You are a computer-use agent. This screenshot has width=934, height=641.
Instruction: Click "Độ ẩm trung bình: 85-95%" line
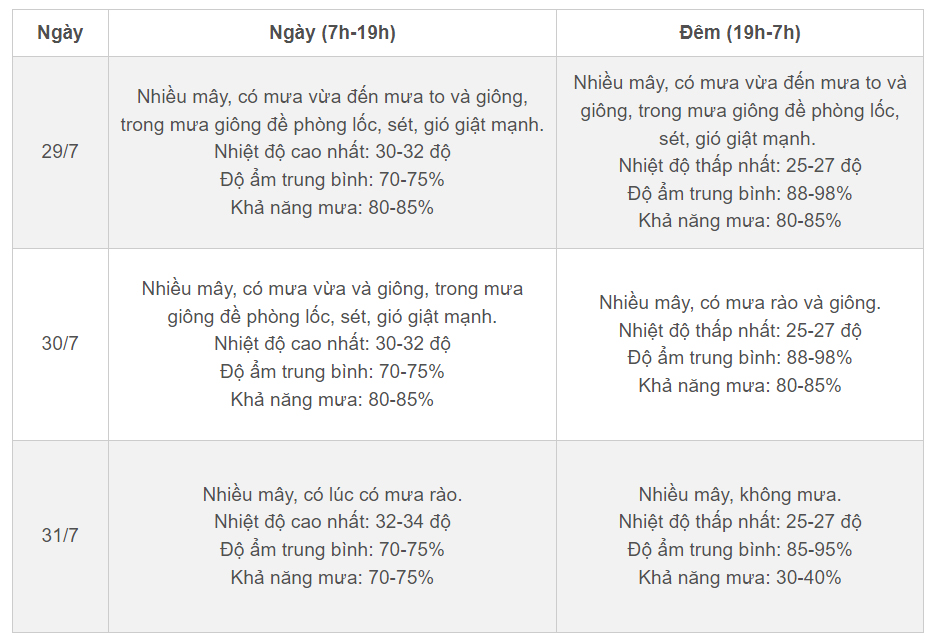click(x=739, y=550)
